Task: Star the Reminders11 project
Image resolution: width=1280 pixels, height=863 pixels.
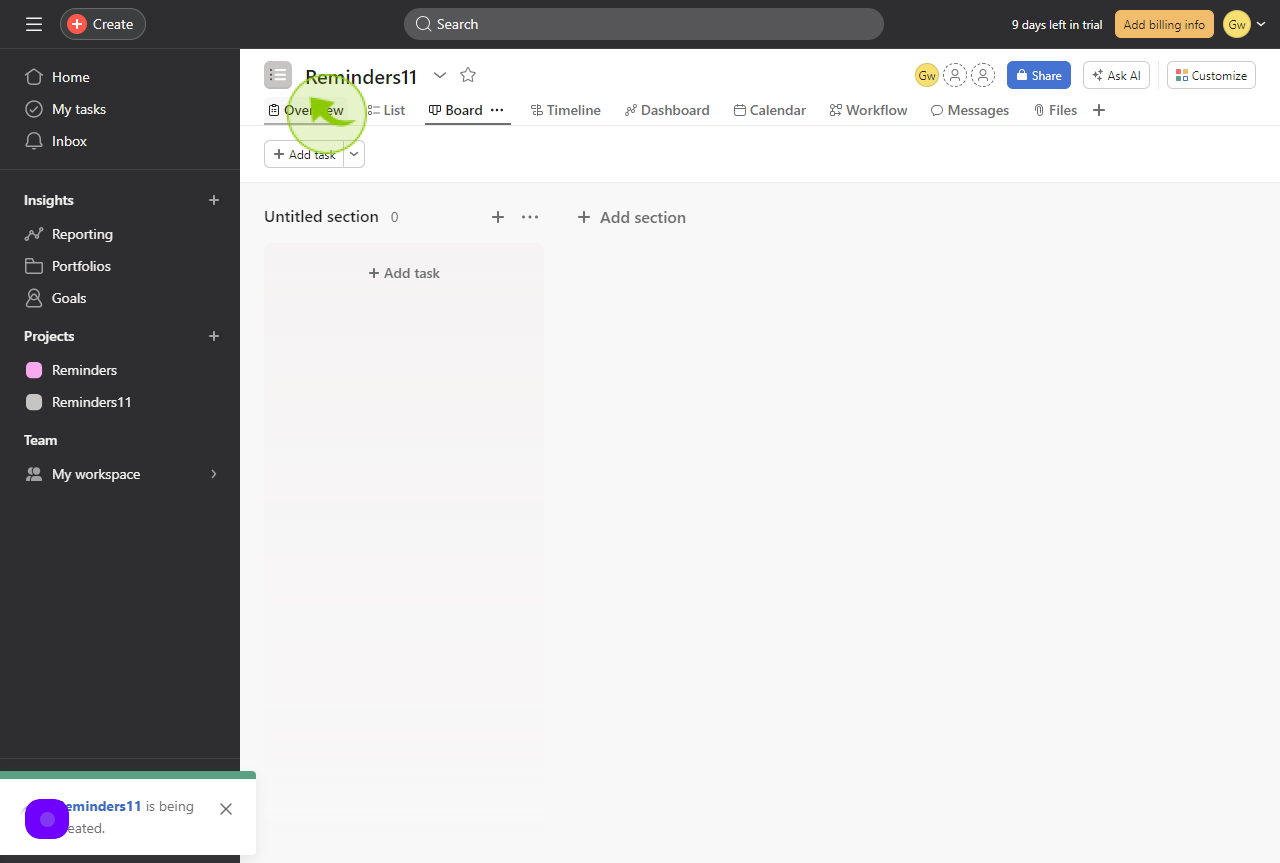Action: [468, 75]
